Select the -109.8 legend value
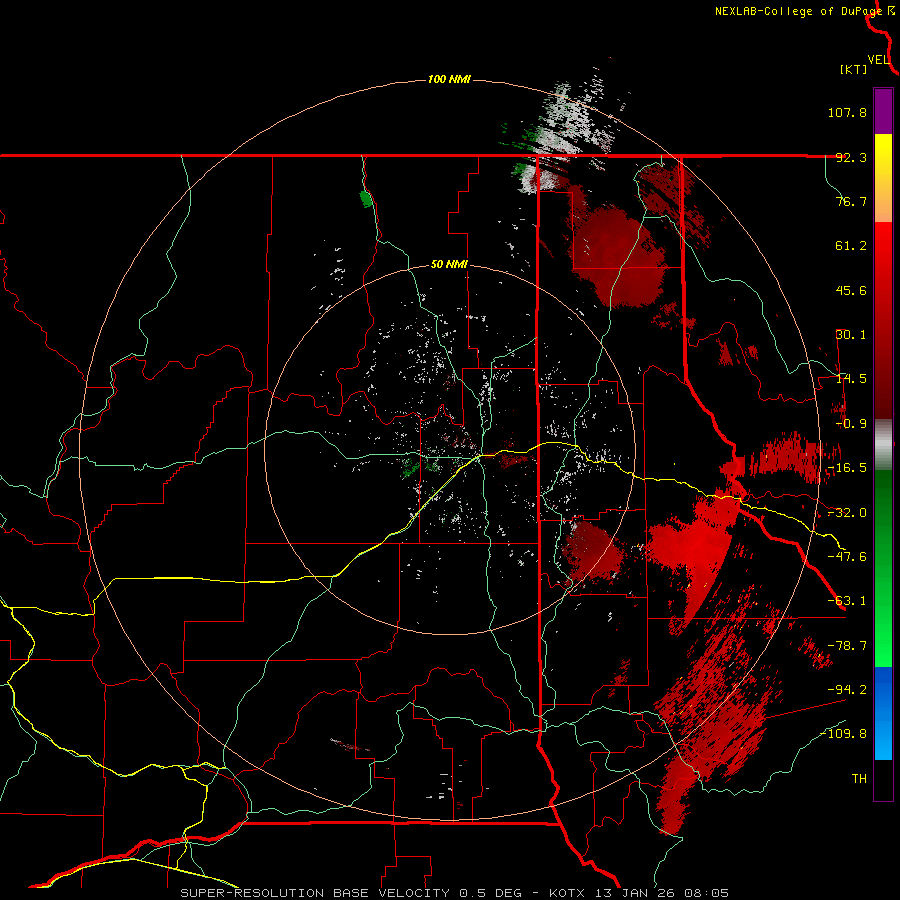The width and height of the screenshot is (900, 900). (843, 734)
